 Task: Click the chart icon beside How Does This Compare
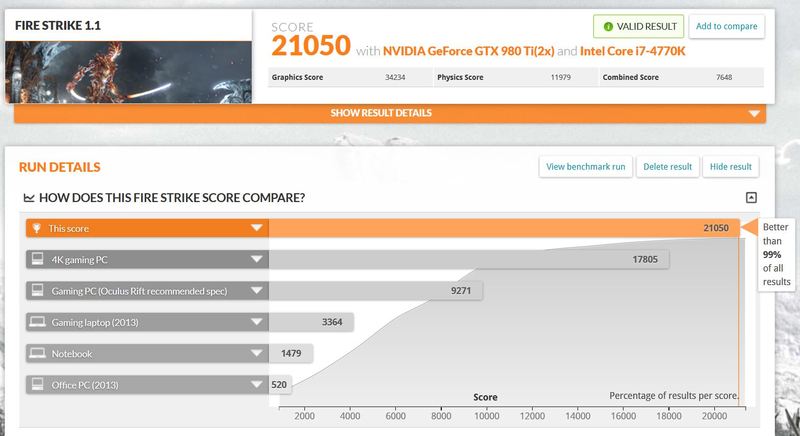coord(29,198)
